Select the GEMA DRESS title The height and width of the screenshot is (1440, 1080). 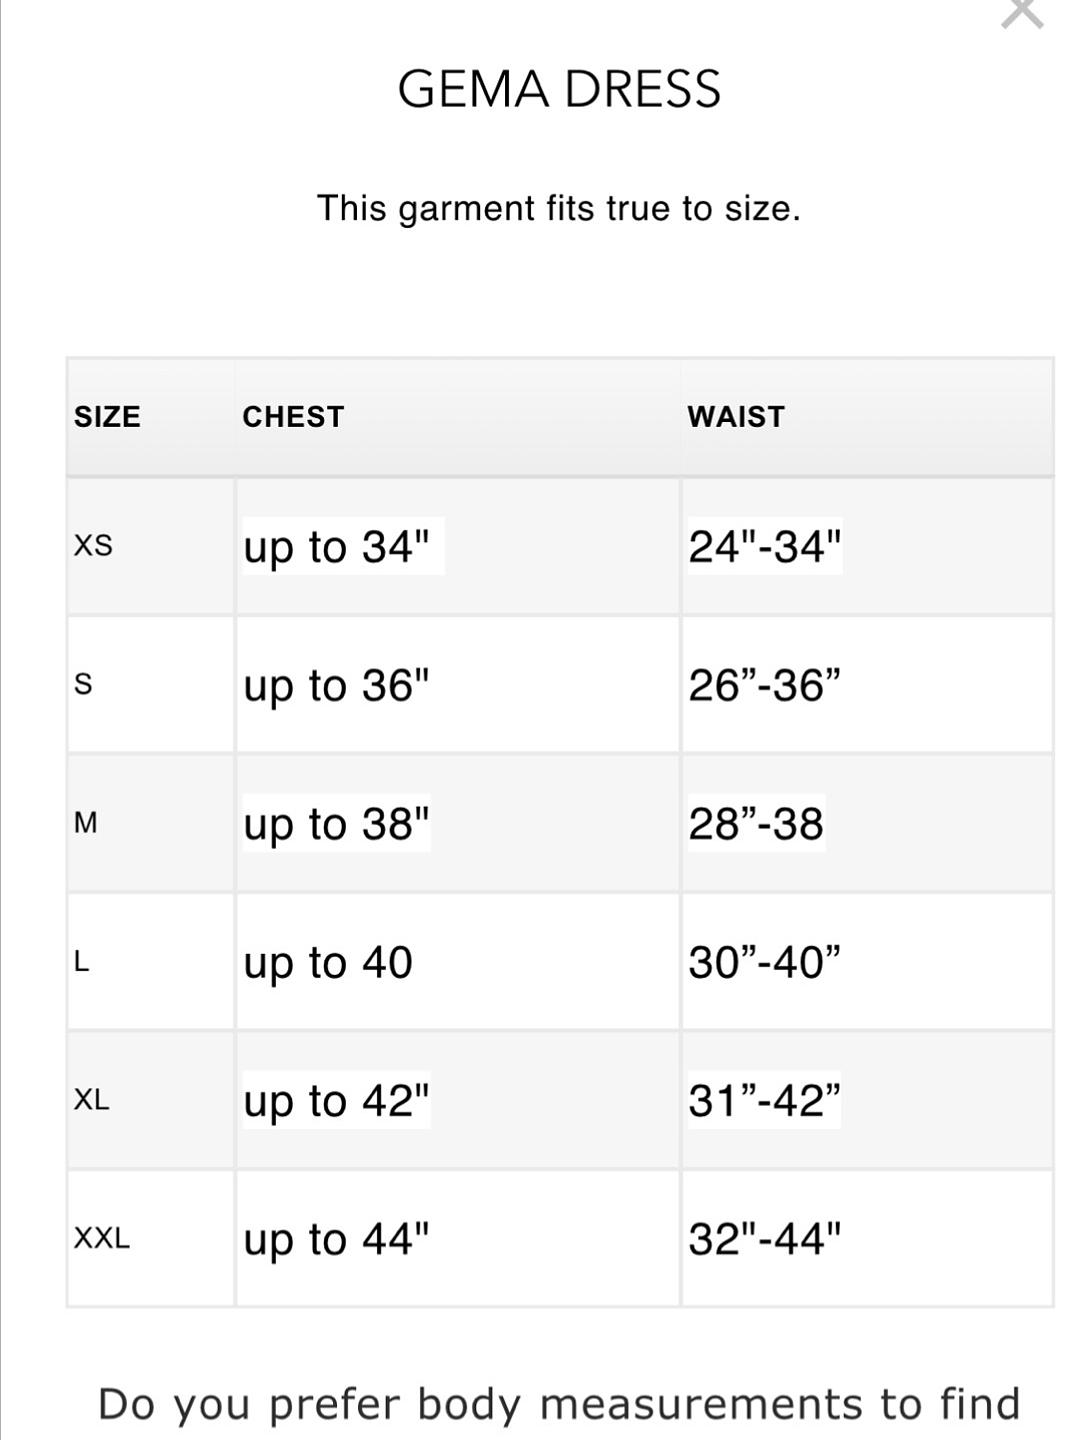(559, 89)
